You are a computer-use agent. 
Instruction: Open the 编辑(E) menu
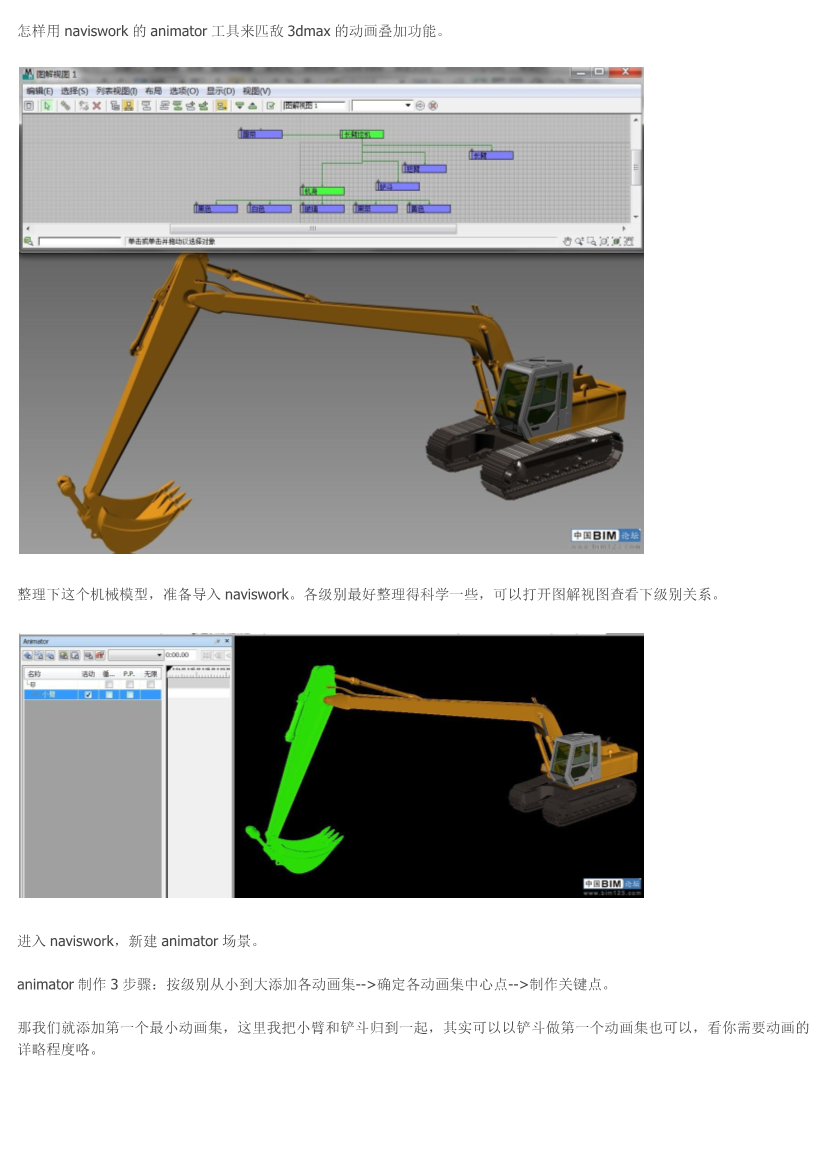[40, 91]
